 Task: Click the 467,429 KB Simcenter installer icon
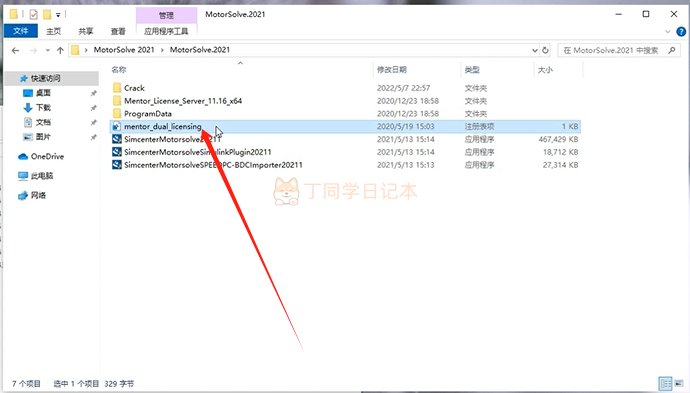pyautogui.click(x=117, y=139)
